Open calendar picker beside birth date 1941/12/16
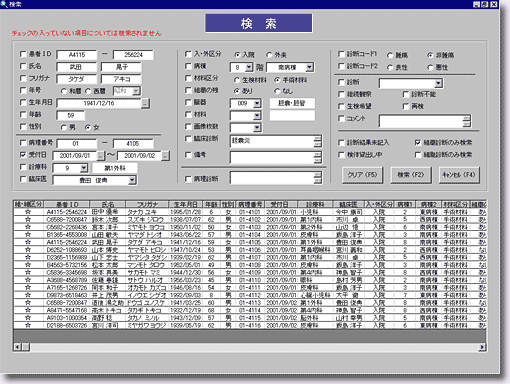The image size is (510, 384). 145,103
